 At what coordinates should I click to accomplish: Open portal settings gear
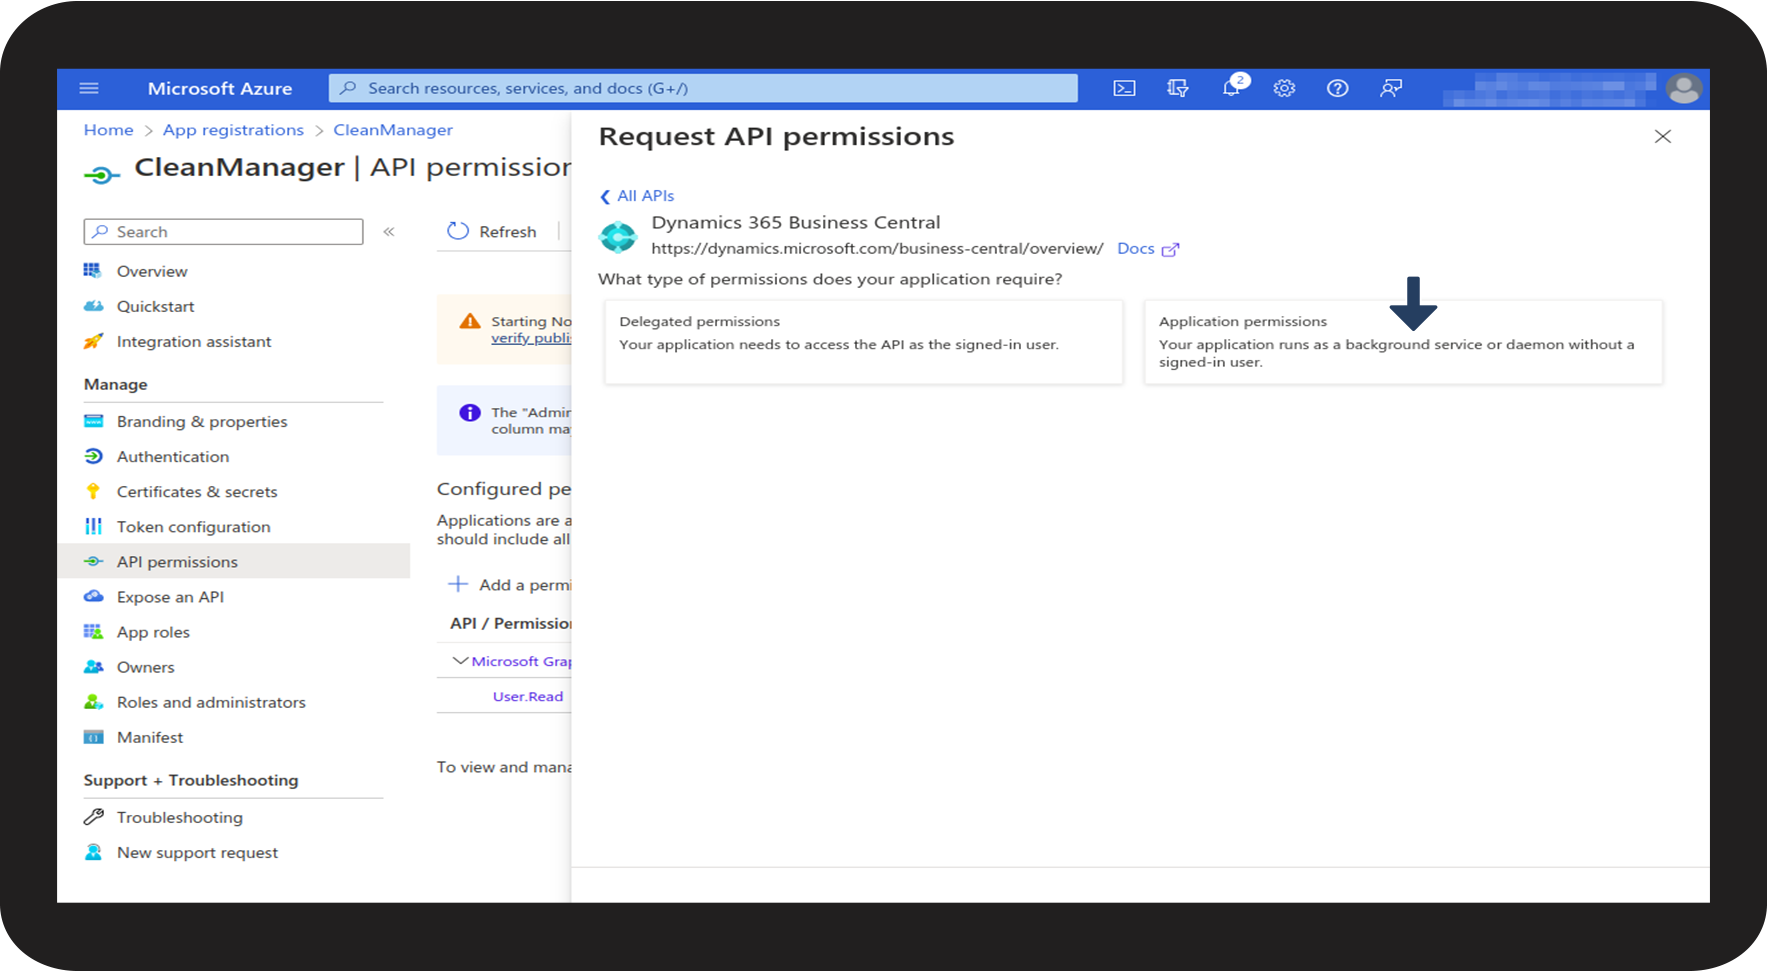click(1284, 88)
